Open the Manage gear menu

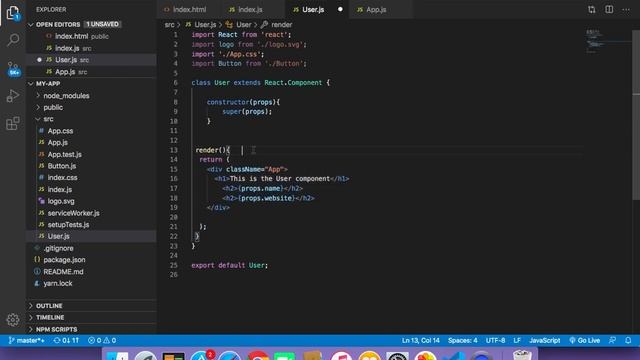[13, 320]
